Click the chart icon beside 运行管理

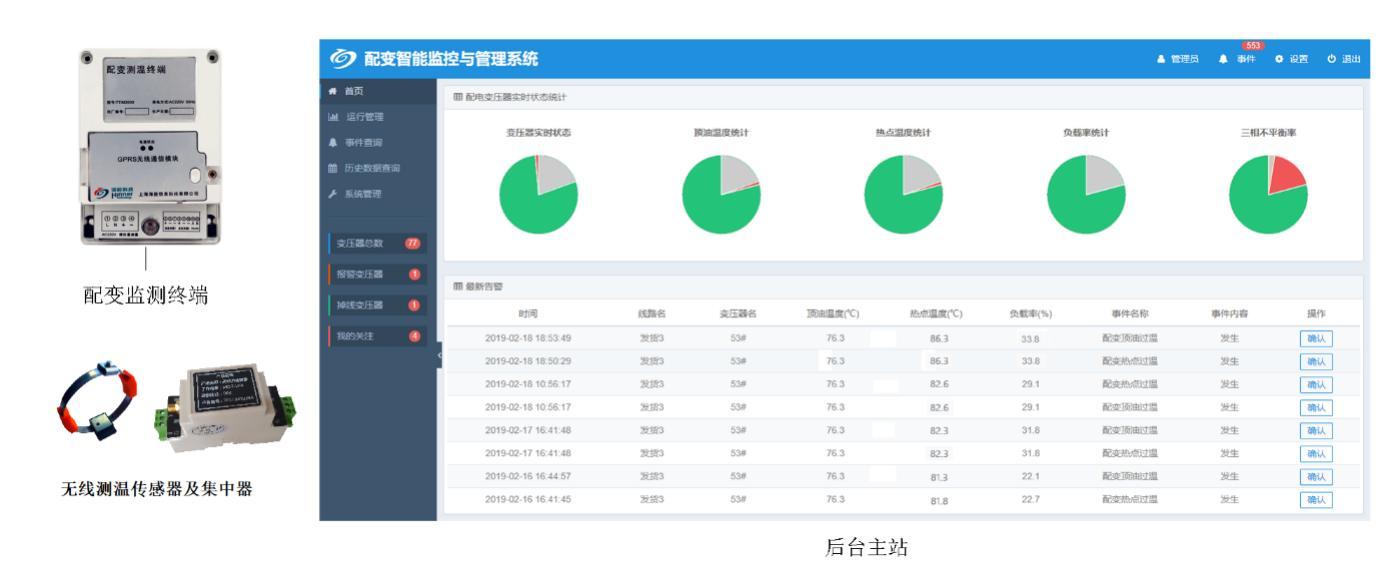pos(330,118)
